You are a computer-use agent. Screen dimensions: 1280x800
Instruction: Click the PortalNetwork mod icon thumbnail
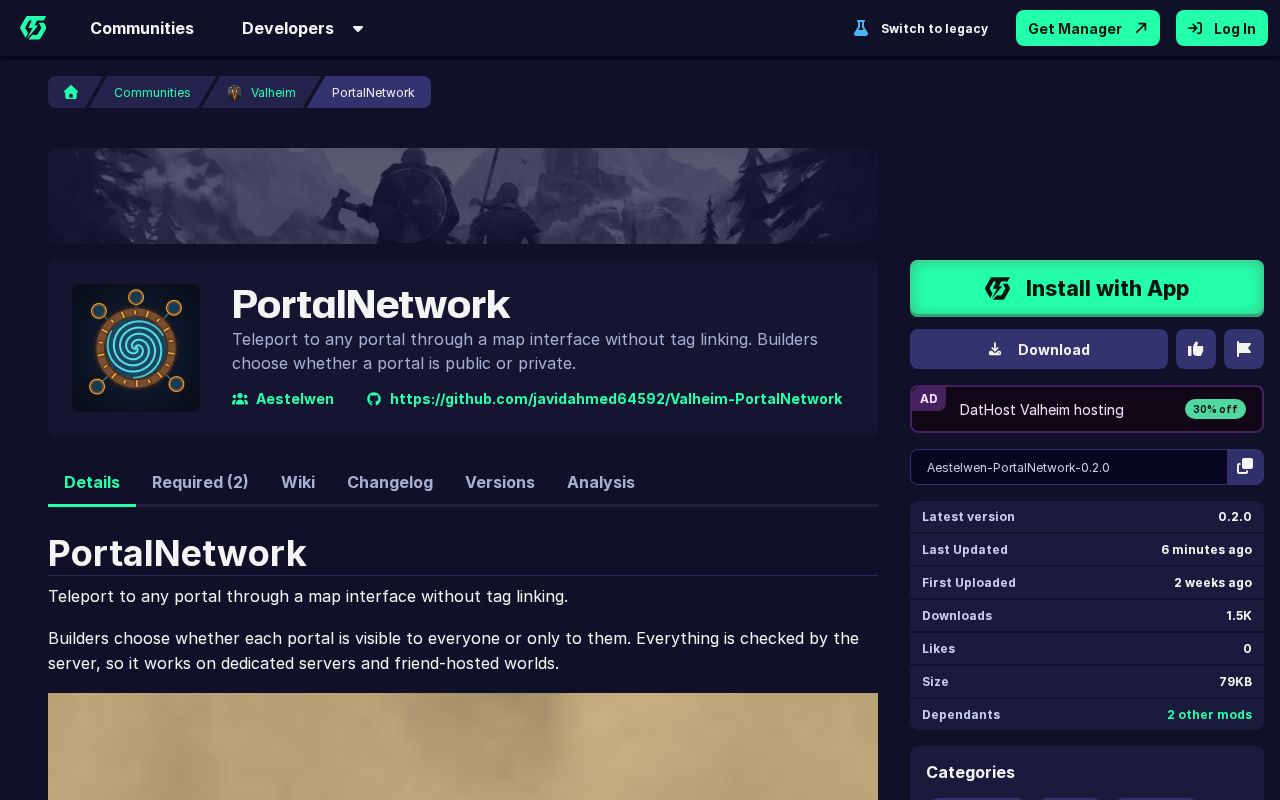pos(136,348)
